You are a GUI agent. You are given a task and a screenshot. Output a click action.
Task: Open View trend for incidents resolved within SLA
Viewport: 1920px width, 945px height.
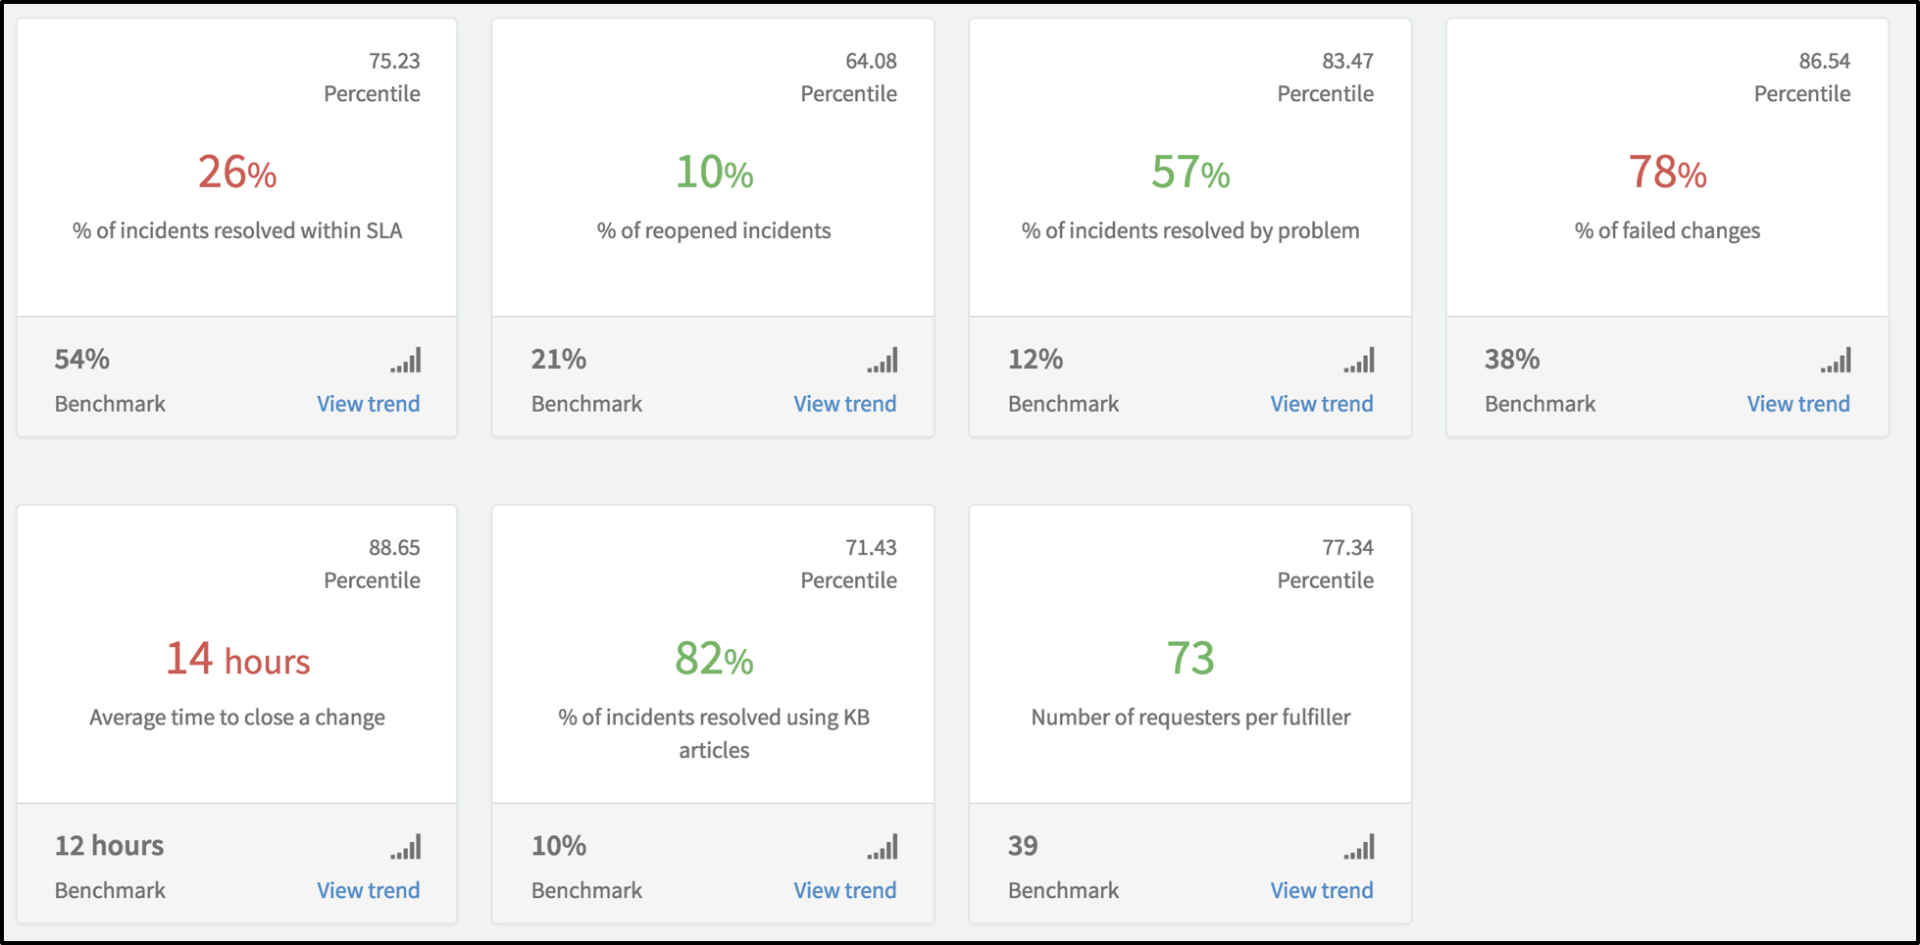pyautogui.click(x=368, y=403)
